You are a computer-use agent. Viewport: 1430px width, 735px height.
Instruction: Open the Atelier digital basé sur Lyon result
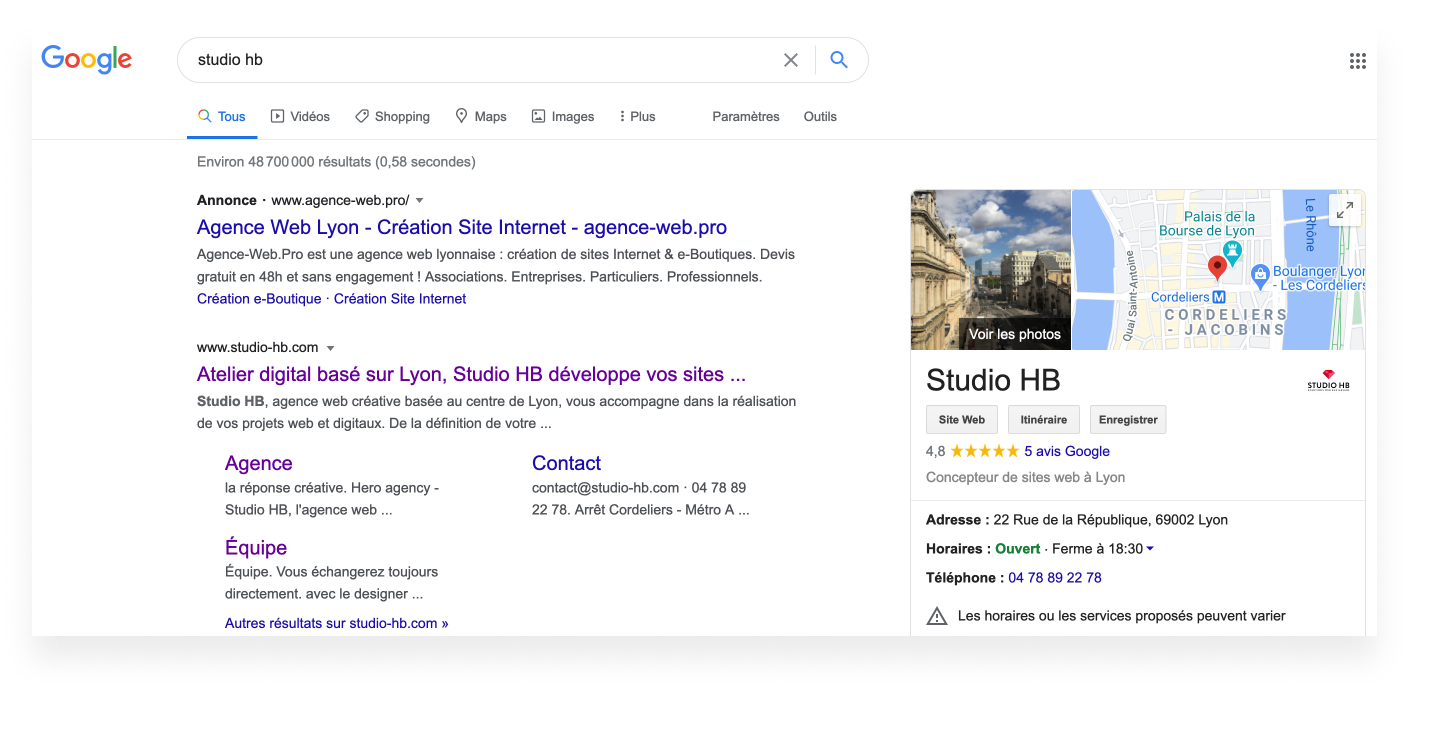(471, 375)
